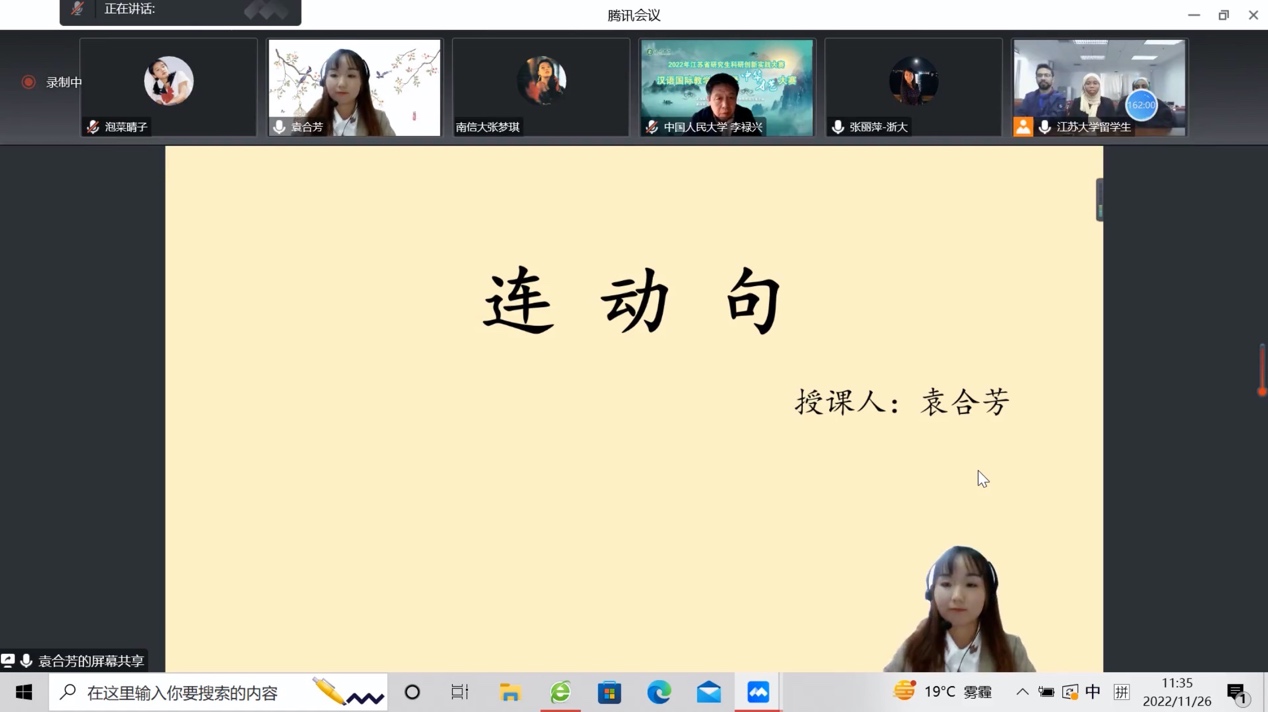
Task: Click the 袁合芳的屏幕共享 sharing label
Action: point(90,661)
